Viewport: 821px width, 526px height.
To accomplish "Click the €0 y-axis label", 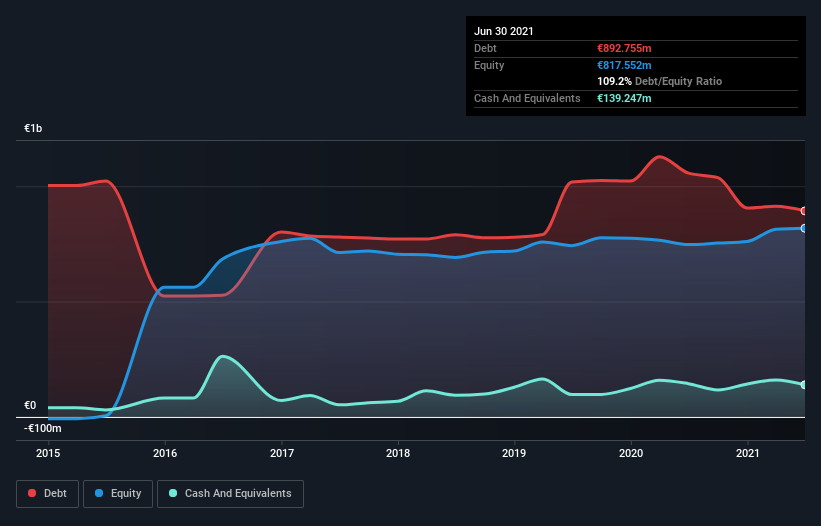I will point(30,405).
